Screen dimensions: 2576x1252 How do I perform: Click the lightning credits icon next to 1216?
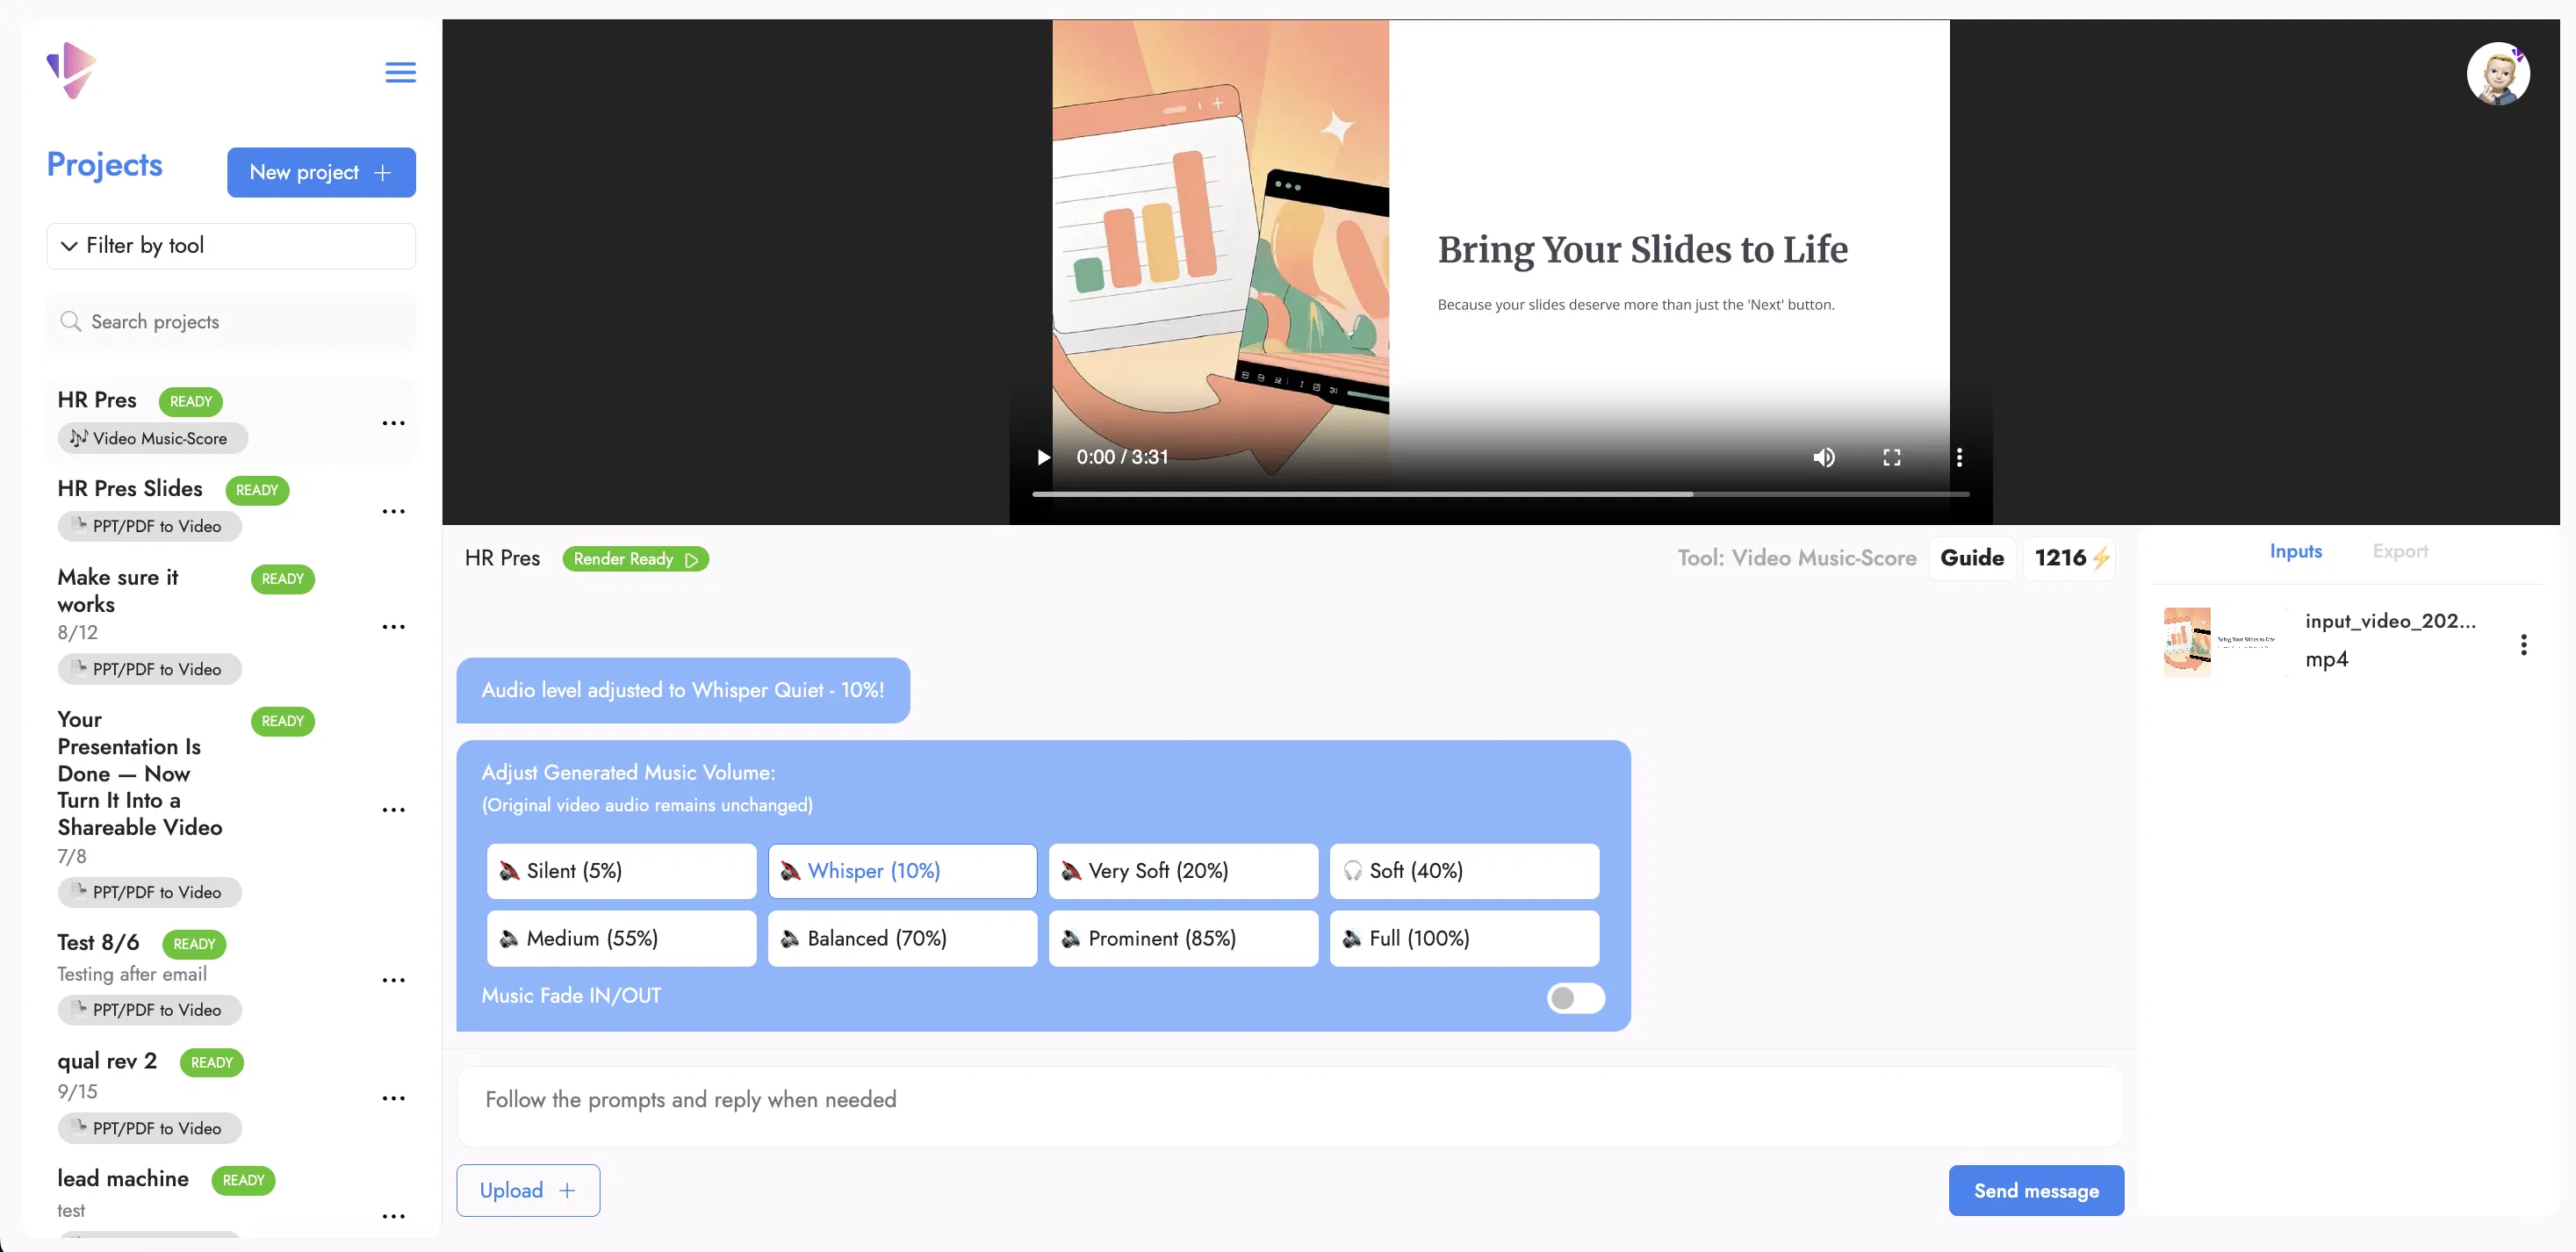[x=2100, y=558]
